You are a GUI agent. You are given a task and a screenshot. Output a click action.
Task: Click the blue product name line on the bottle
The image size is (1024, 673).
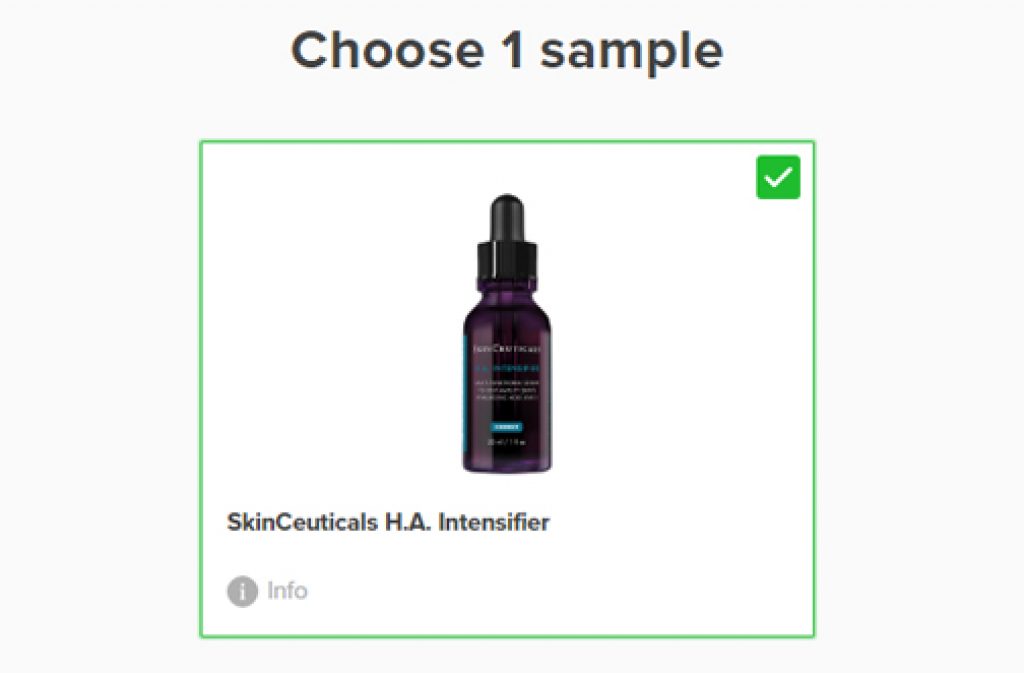click(507, 368)
